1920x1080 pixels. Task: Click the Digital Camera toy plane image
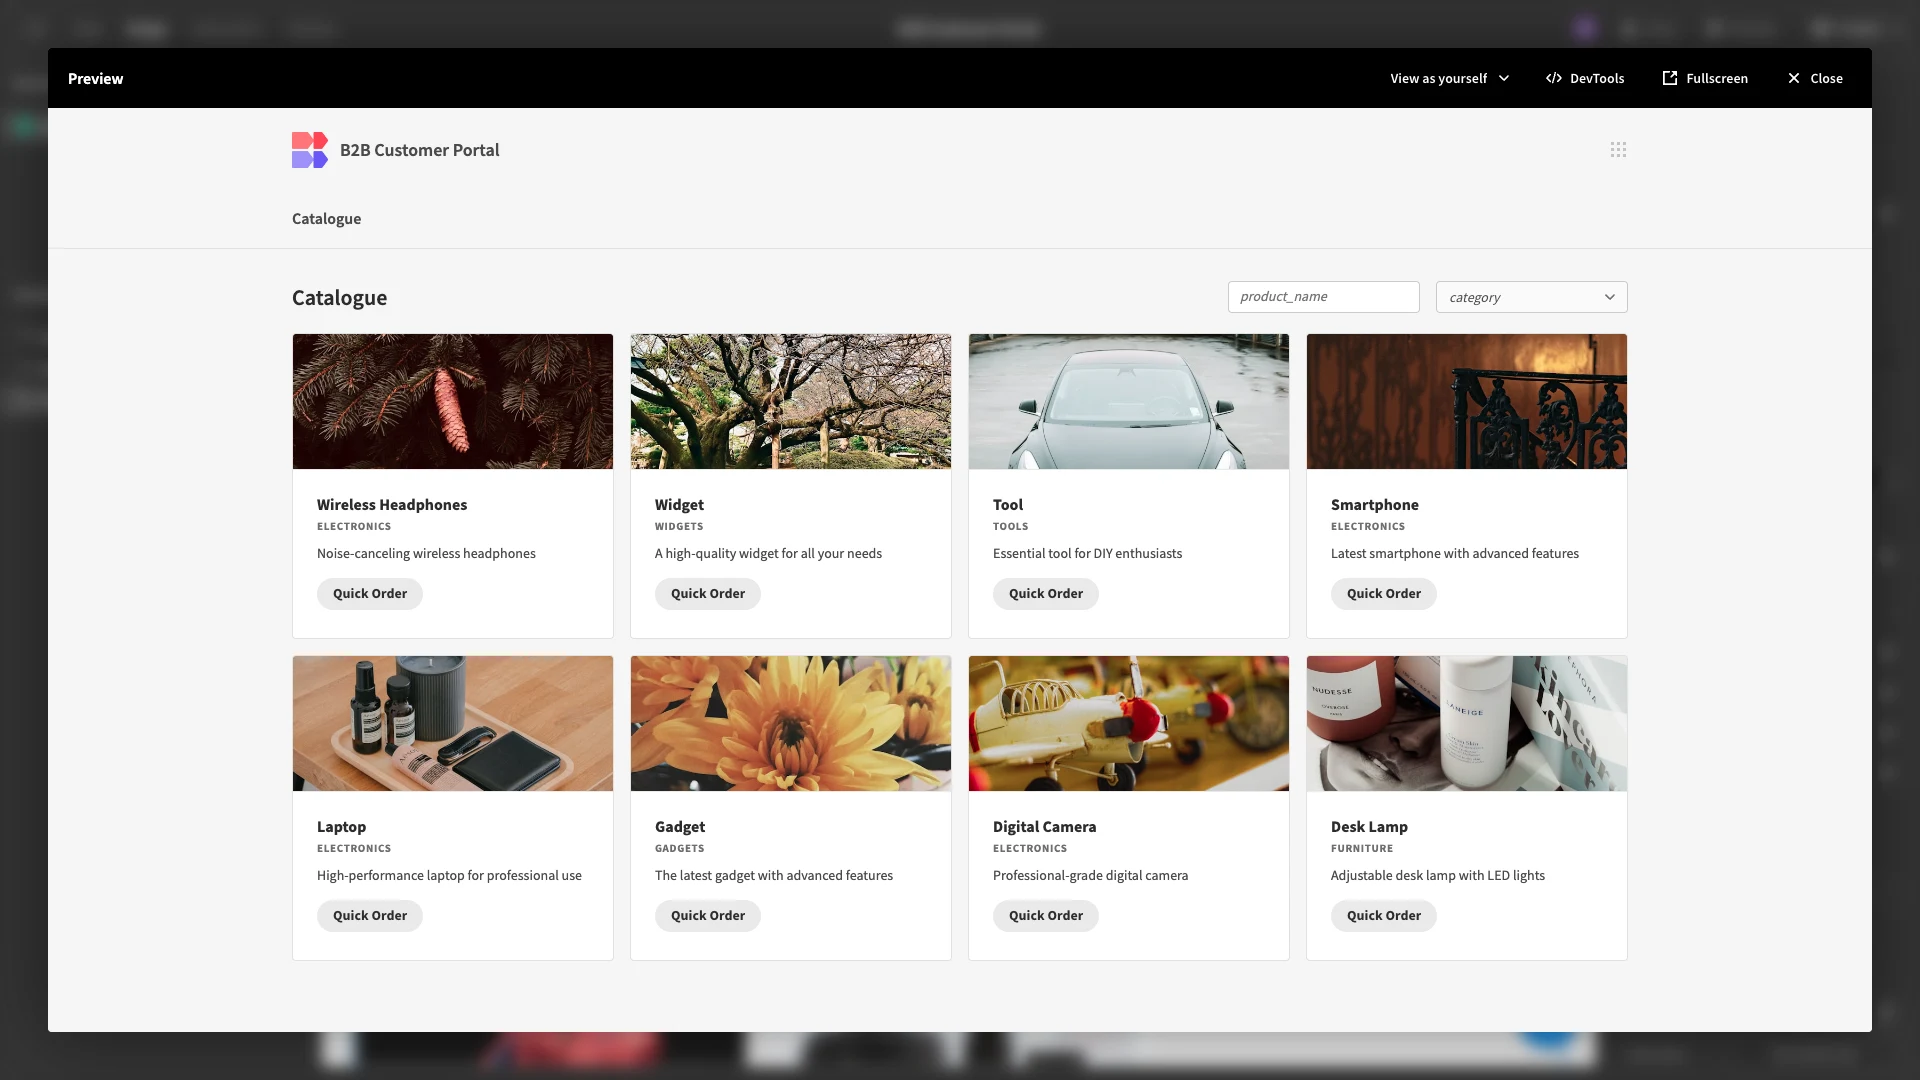pyautogui.click(x=1129, y=723)
